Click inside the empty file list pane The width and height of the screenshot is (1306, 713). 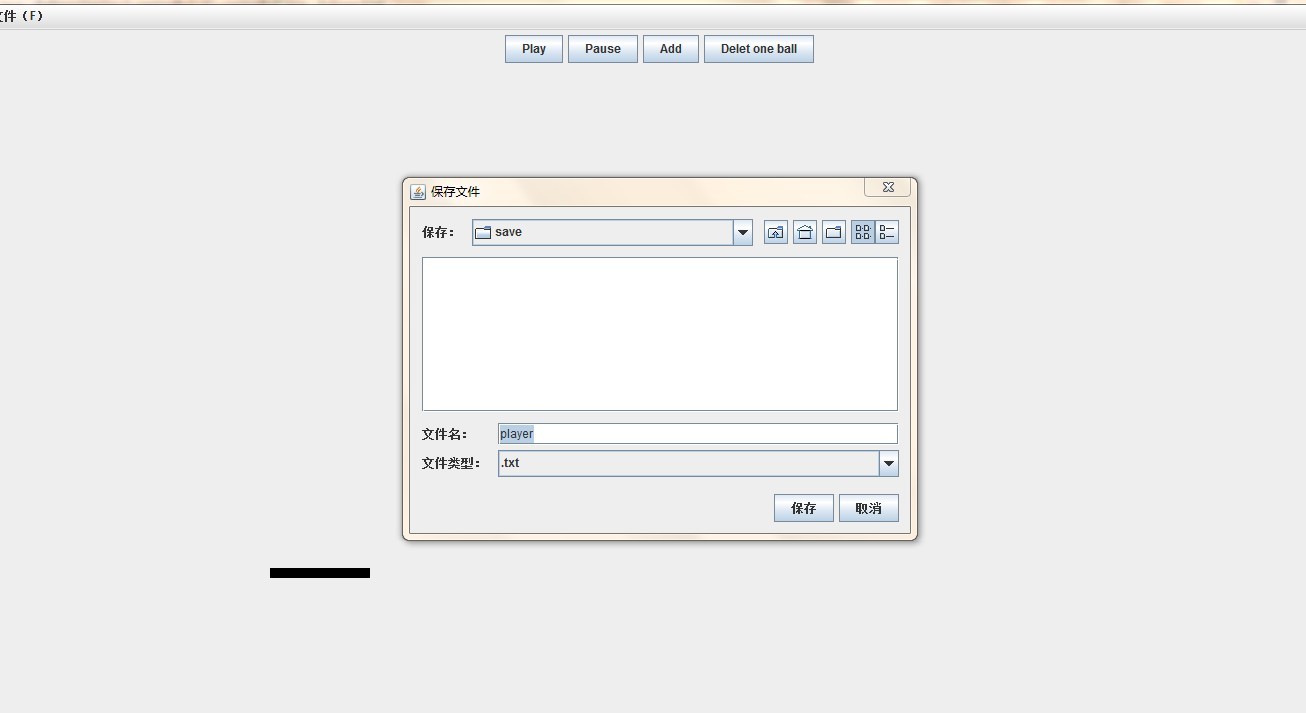click(660, 334)
